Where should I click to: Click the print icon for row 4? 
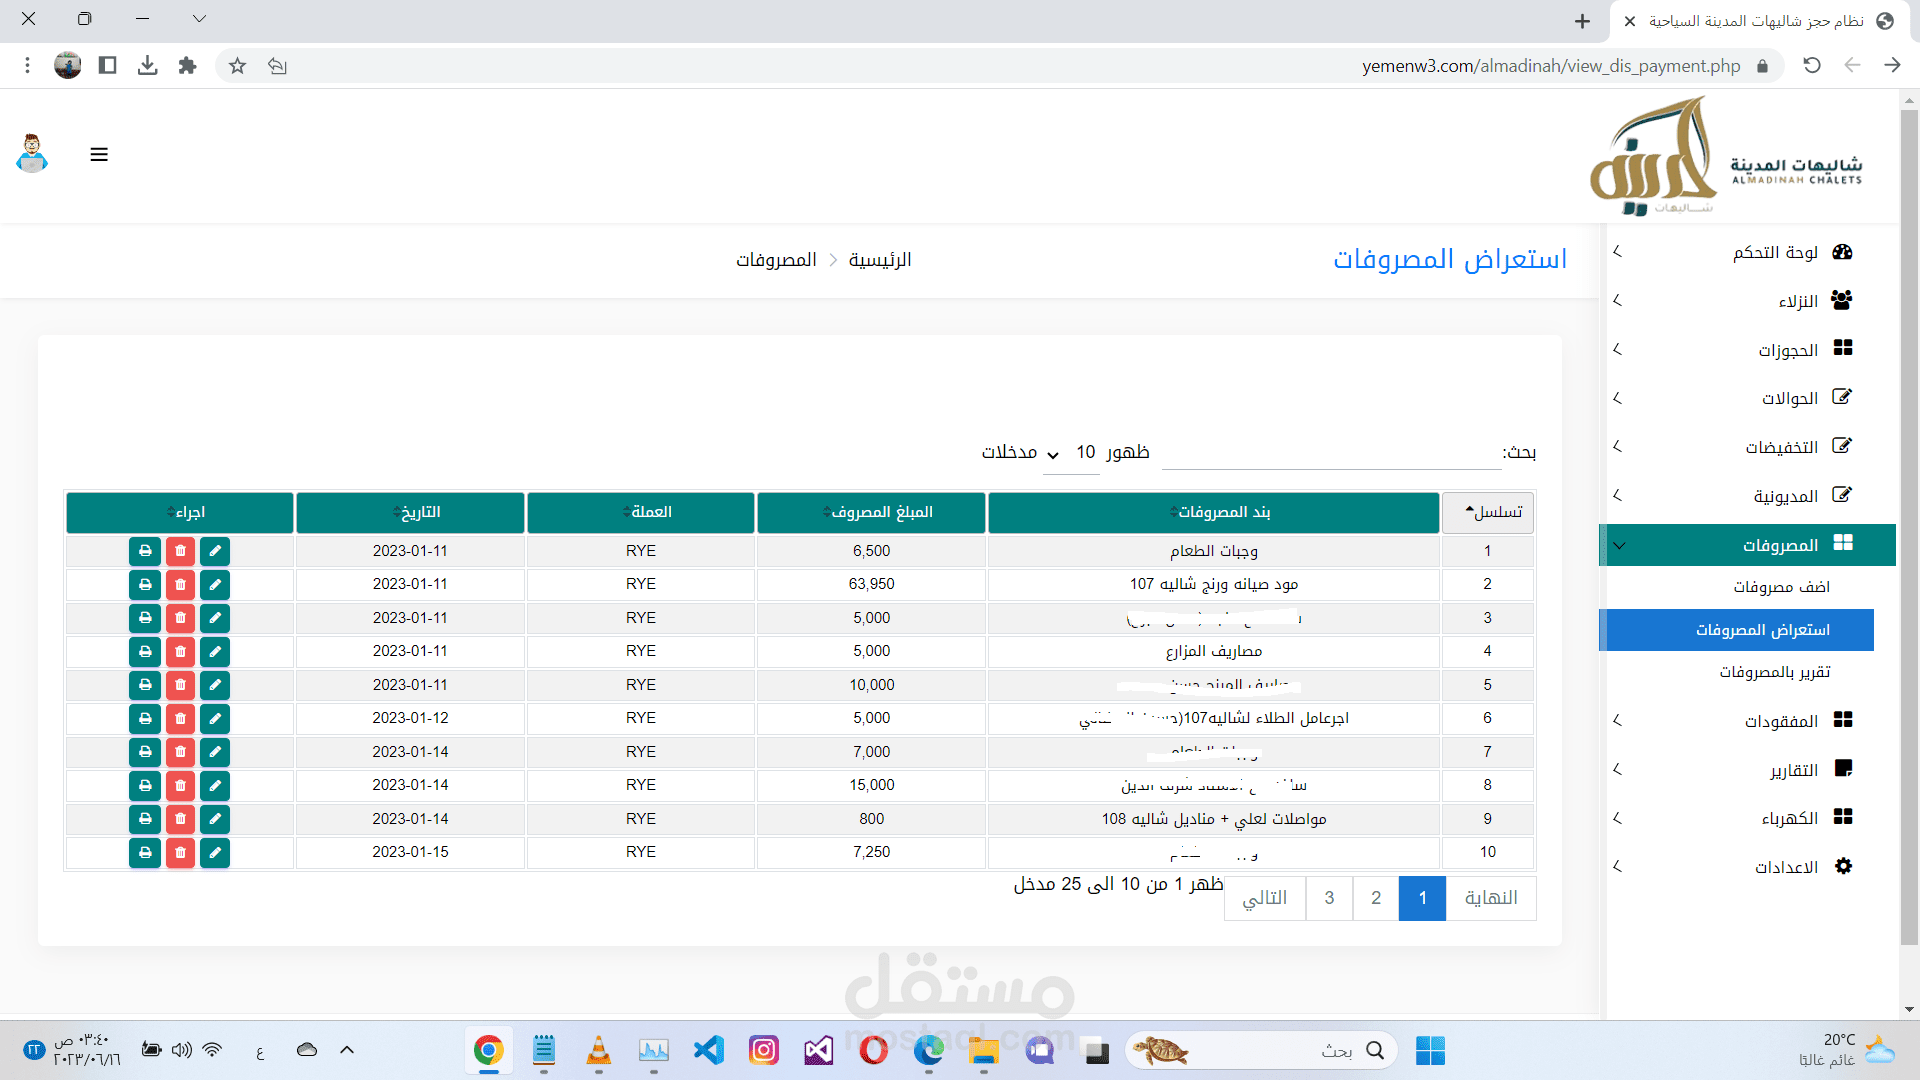(145, 652)
